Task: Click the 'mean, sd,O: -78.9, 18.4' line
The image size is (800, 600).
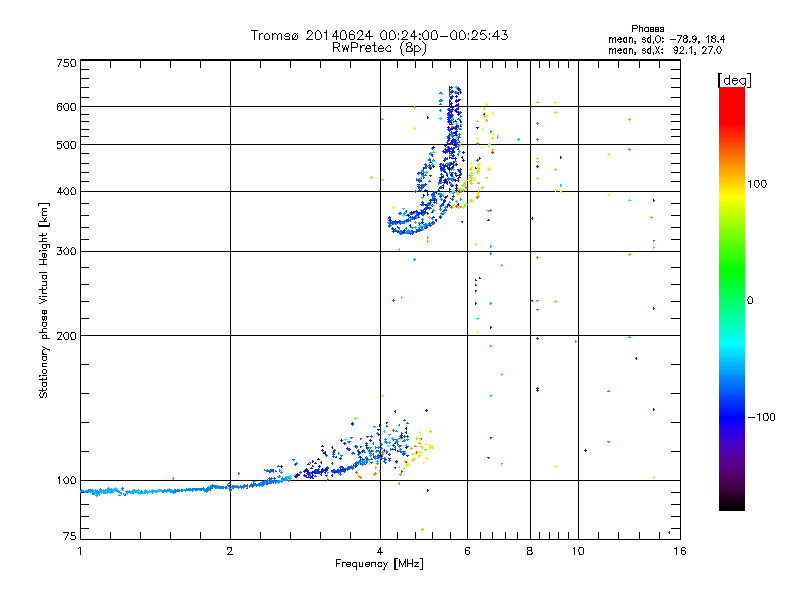Action: [666, 39]
